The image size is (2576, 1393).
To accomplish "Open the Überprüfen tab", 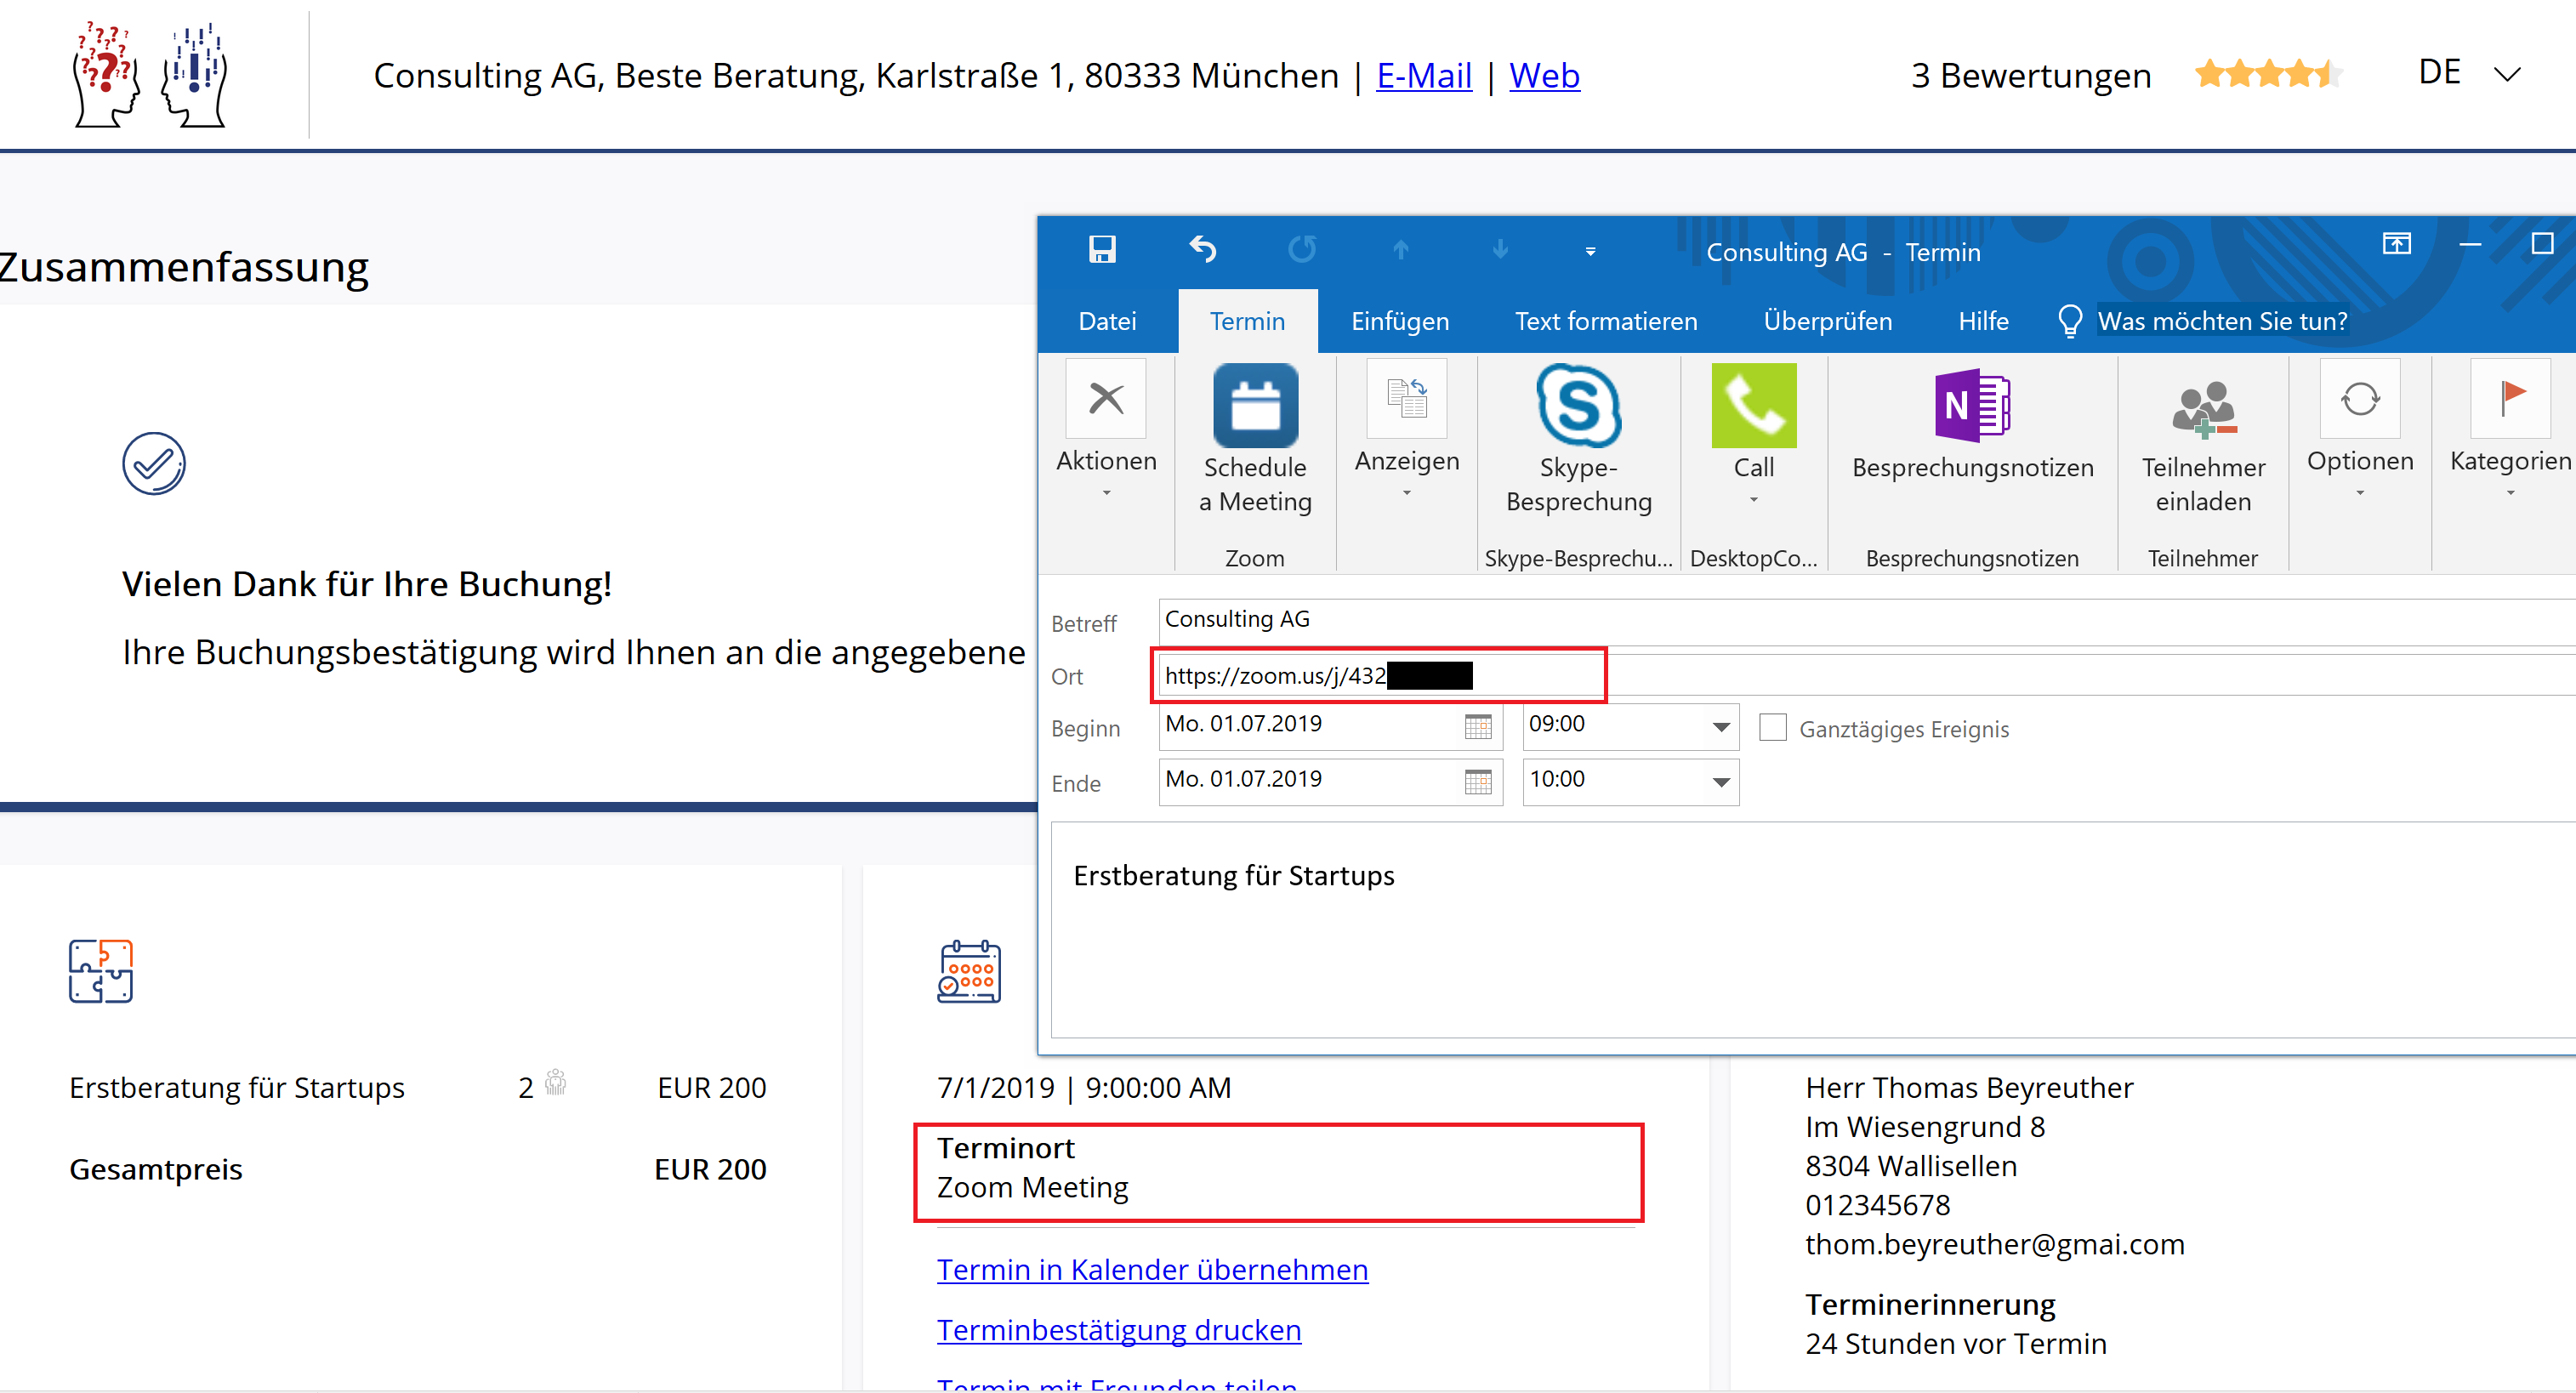I will (1827, 321).
